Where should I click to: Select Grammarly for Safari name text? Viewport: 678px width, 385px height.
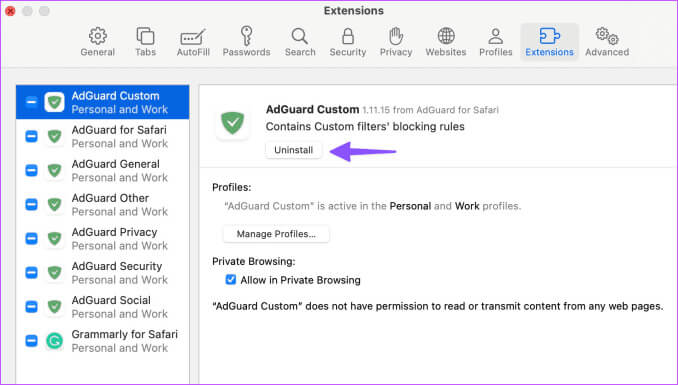coord(125,334)
